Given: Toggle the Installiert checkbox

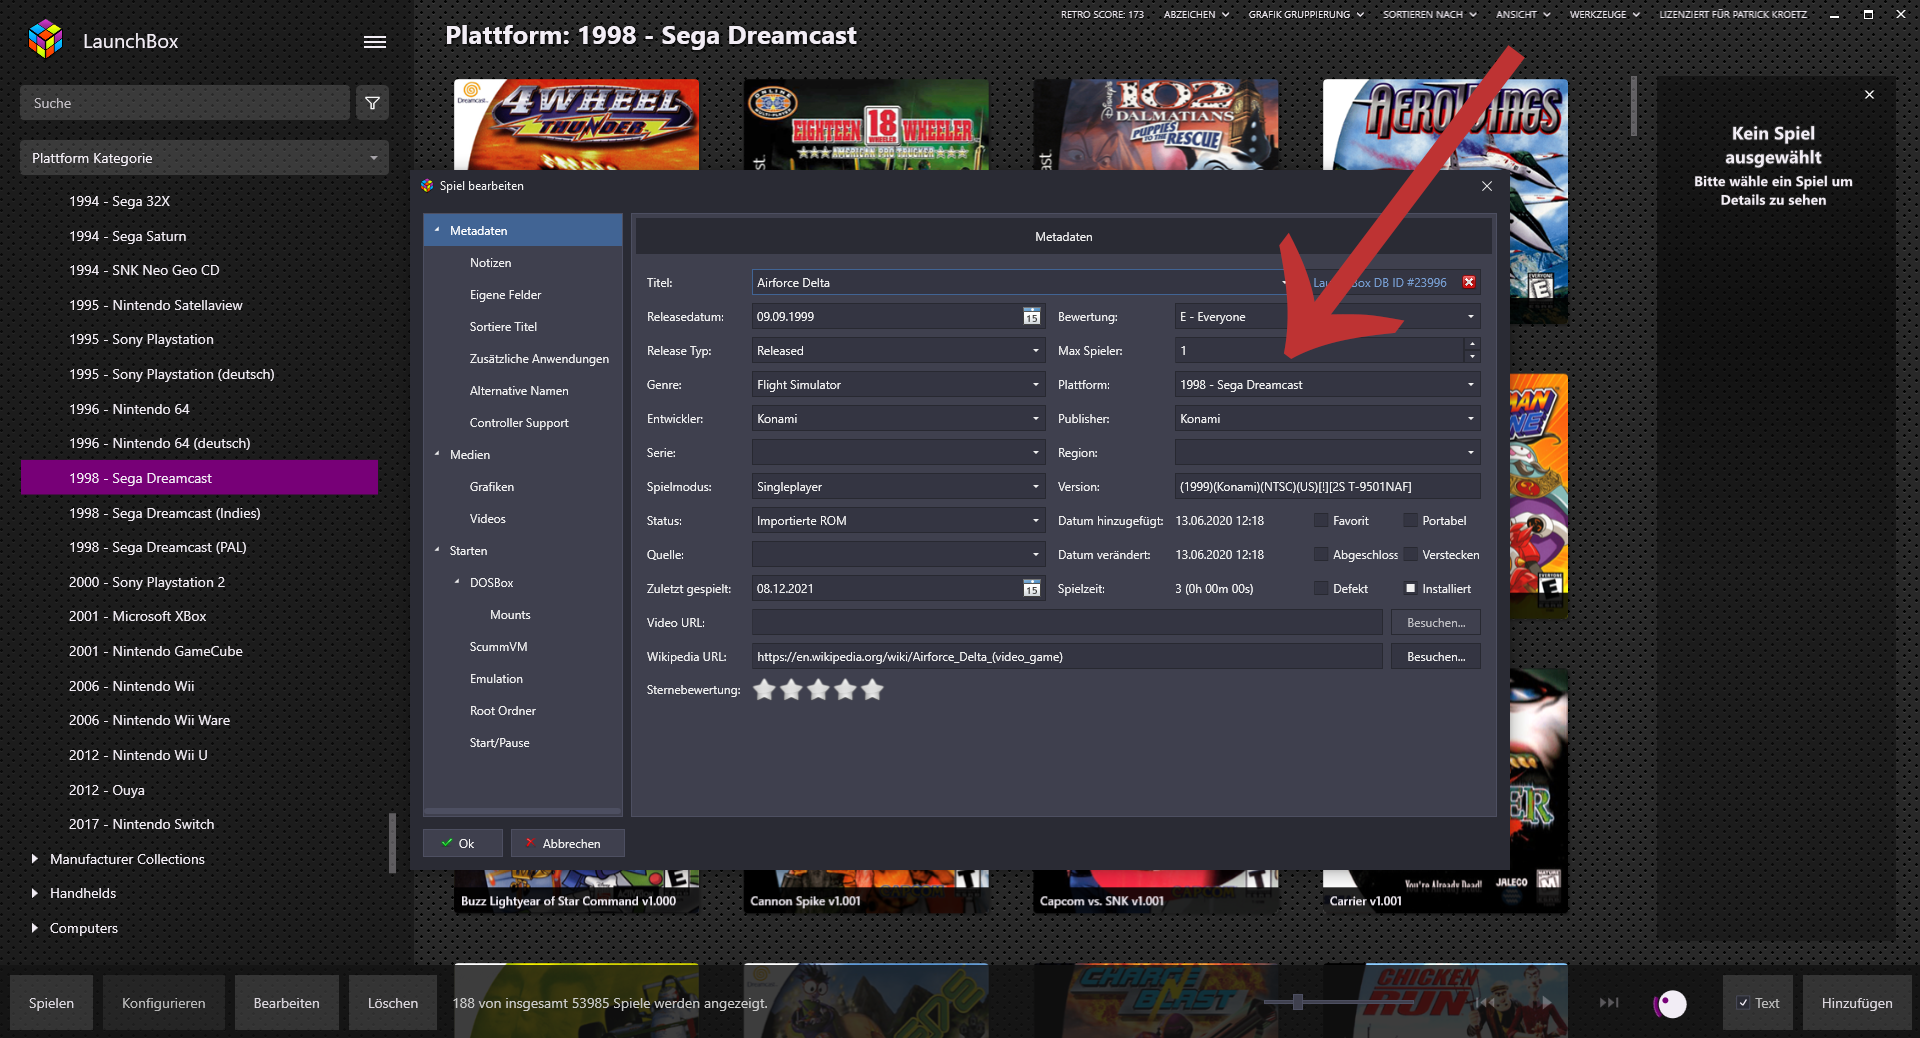Looking at the screenshot, I should 1411,589.
